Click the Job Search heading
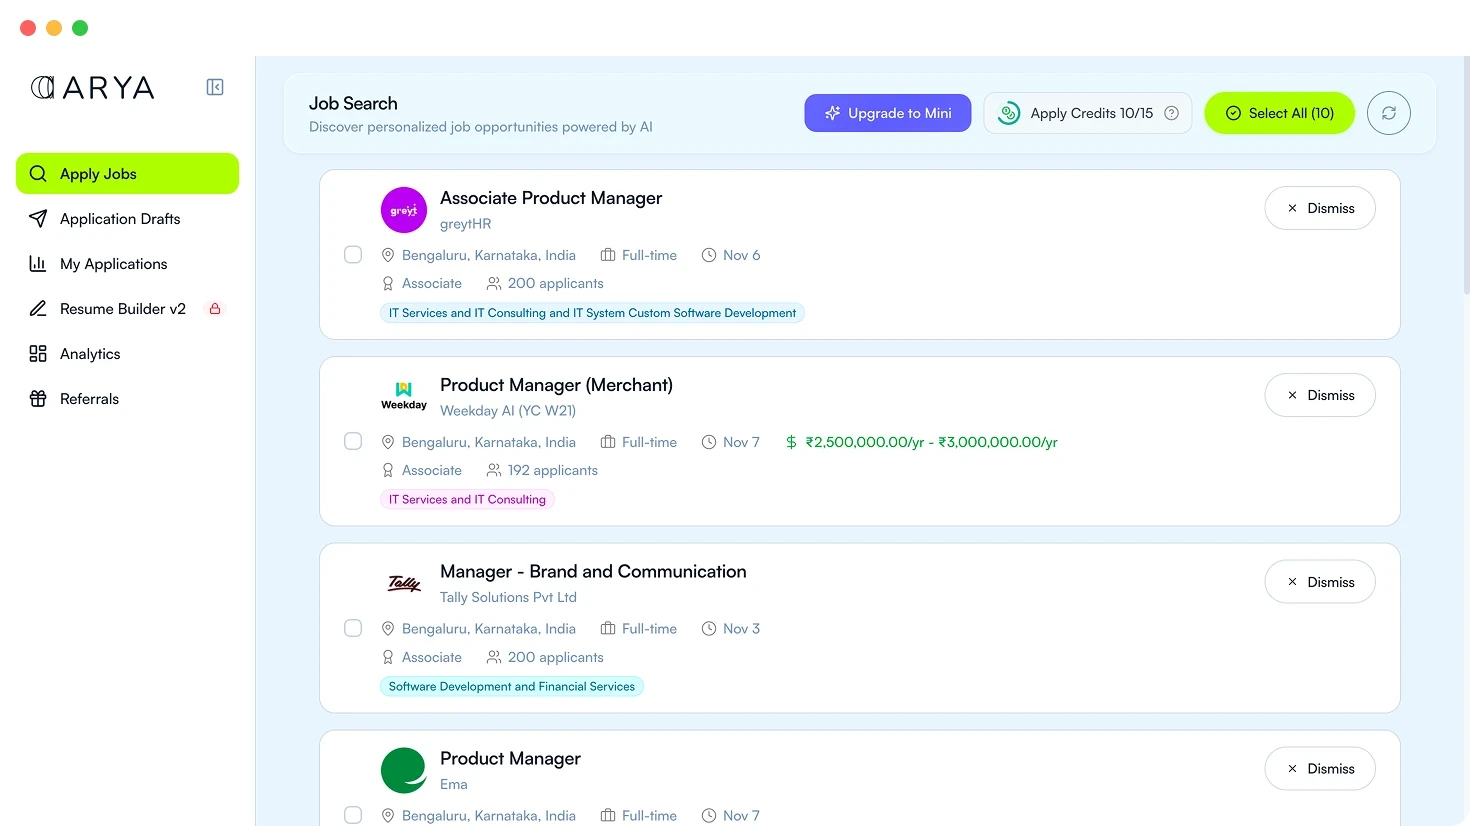This screenshot has width=1470, height=826. pyautogui.click(x=353, y=103)
